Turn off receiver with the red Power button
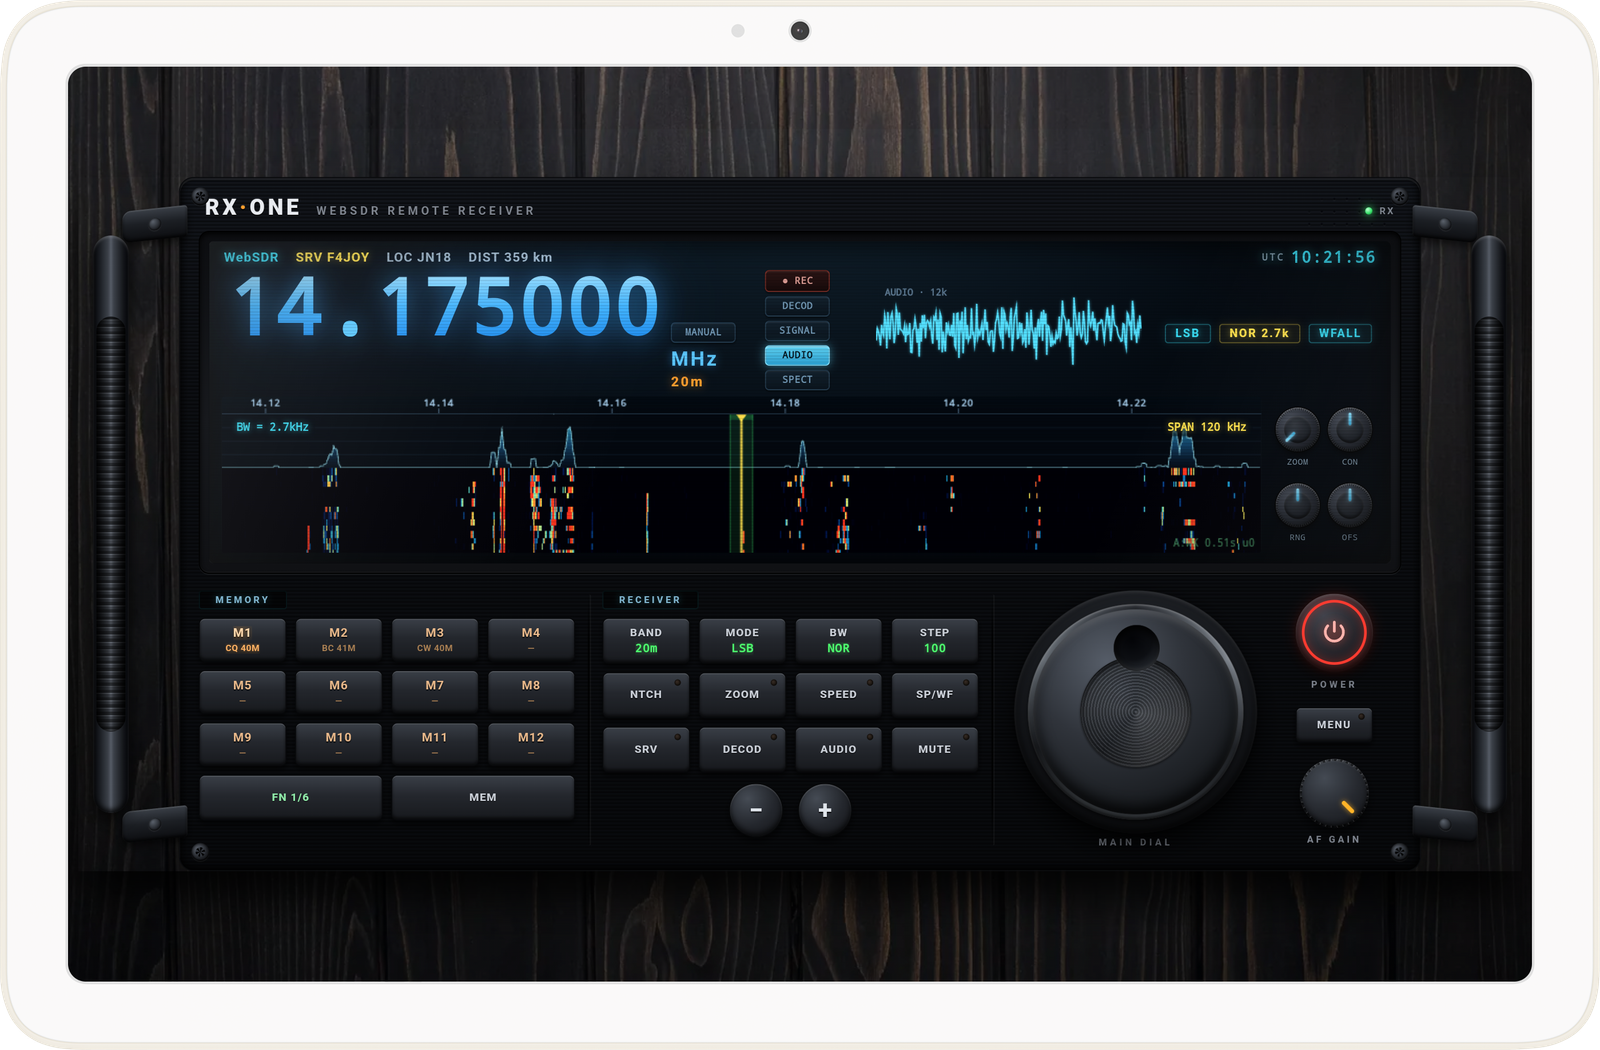This screenshot has width=1600, height=1050. 1333,632
